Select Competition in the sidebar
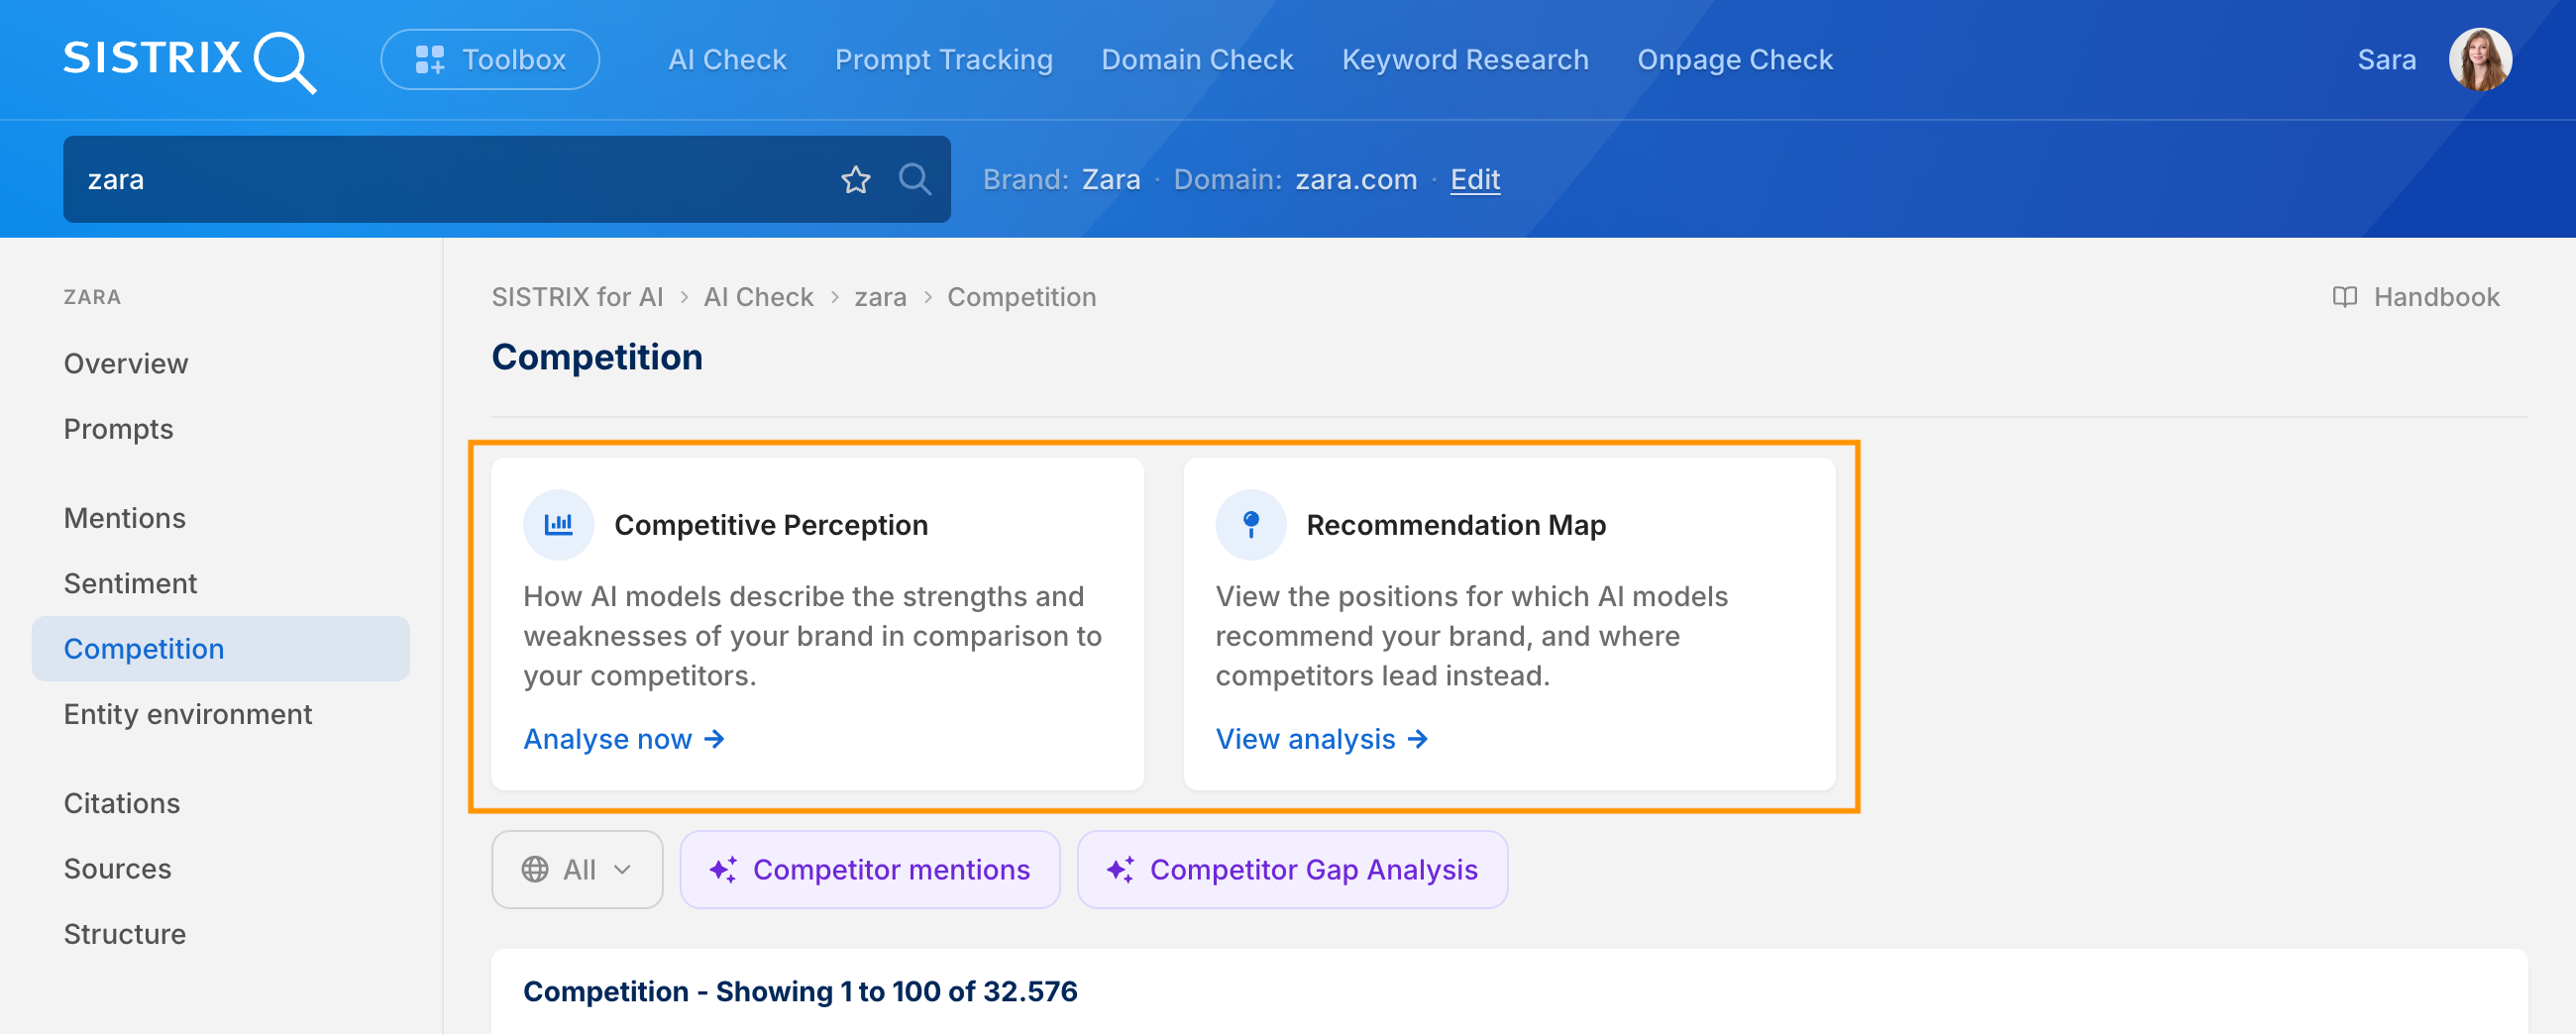 (221, 649)
